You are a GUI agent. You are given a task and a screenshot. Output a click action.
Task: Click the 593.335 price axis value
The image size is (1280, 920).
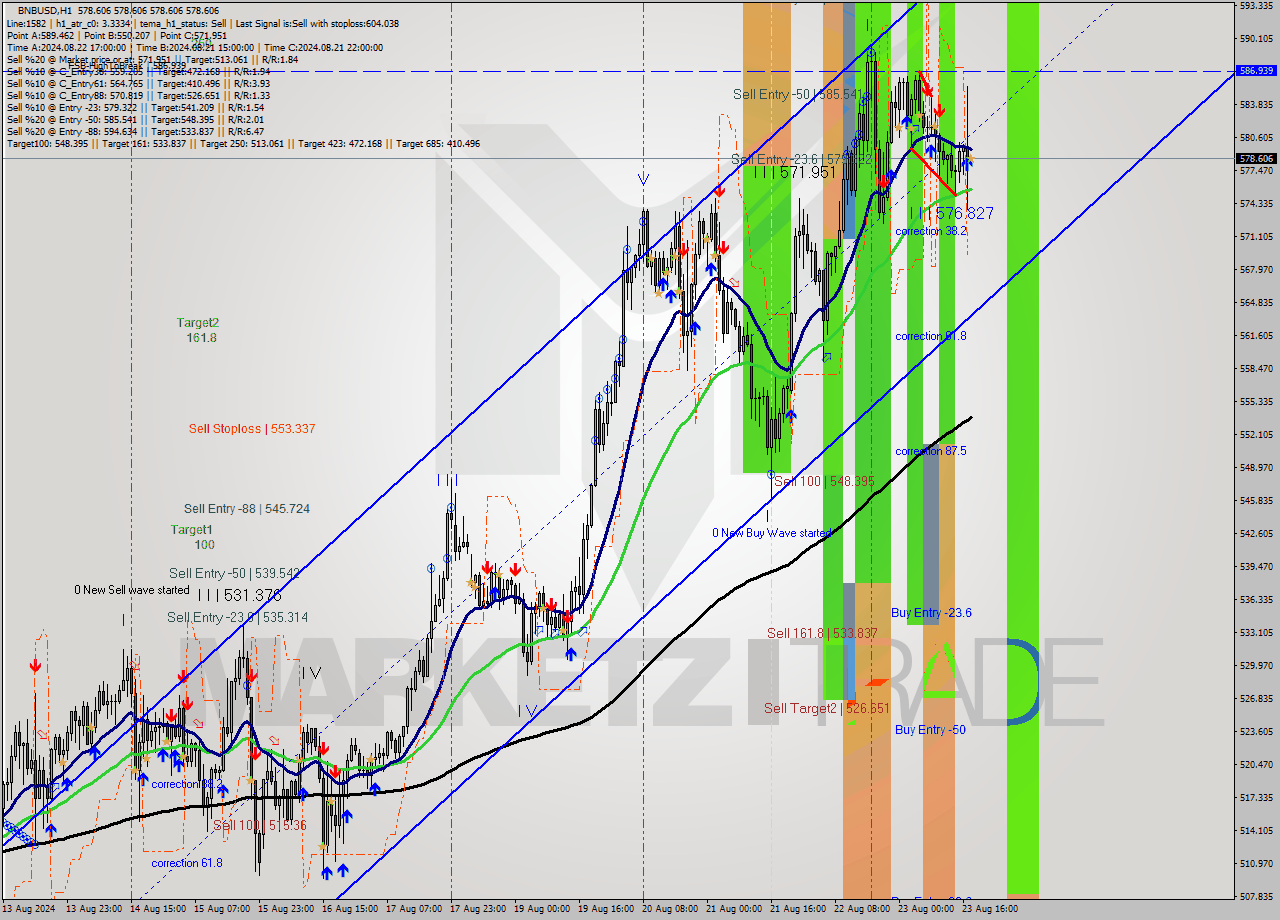1256,5
